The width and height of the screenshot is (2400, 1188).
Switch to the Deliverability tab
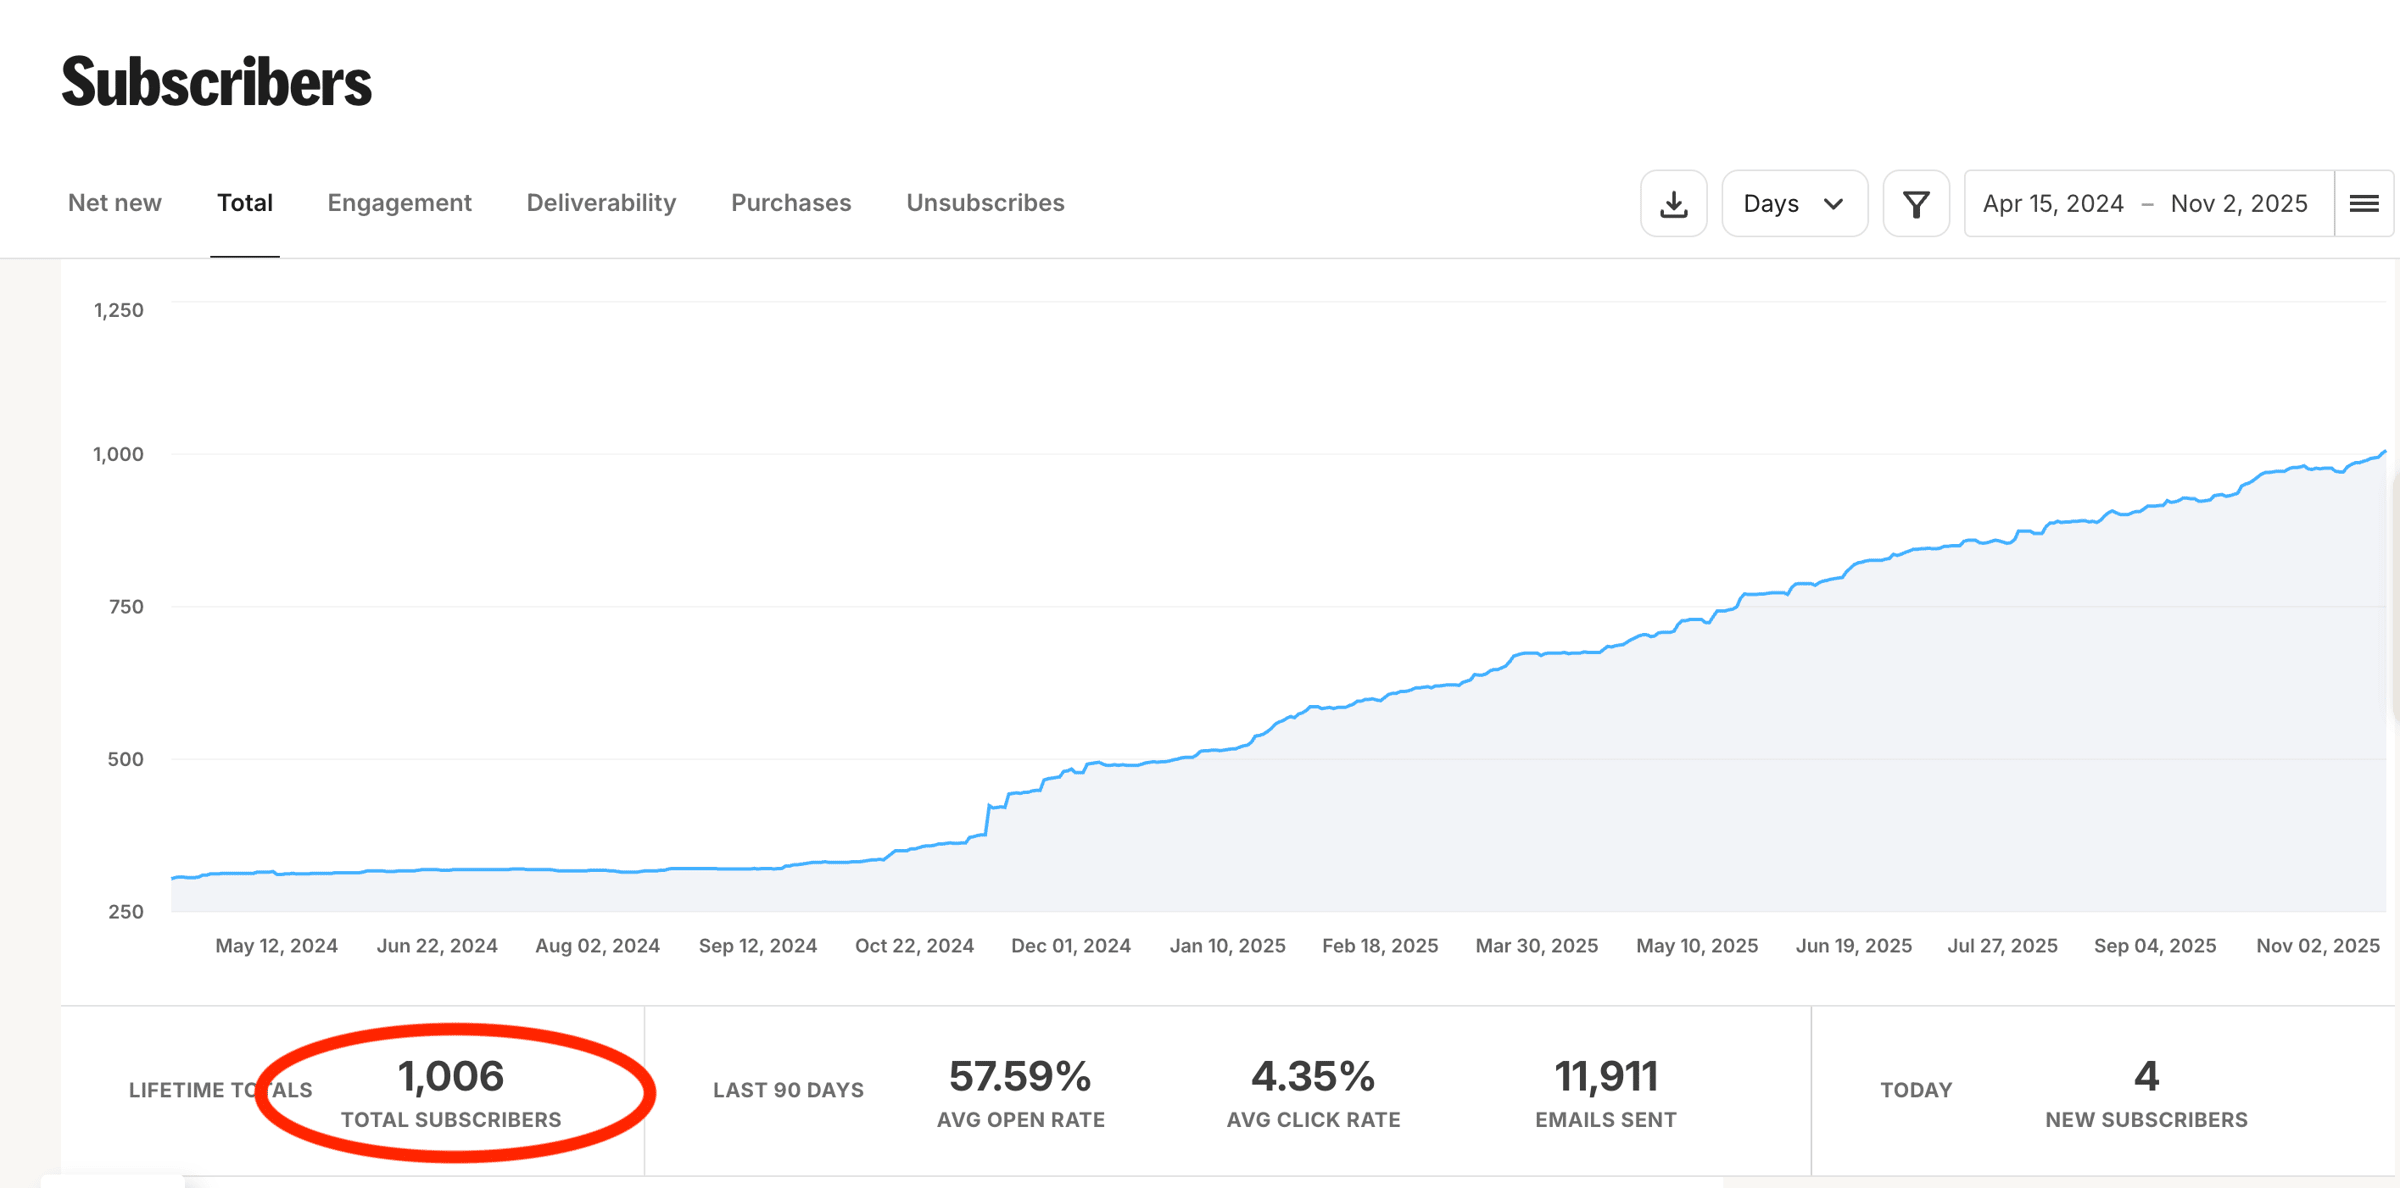(x=601, y=203)
